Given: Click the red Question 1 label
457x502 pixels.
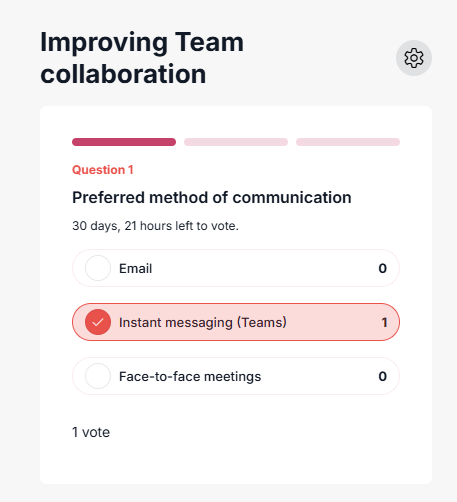Looking at the screenshot, I should pos(103,170).
